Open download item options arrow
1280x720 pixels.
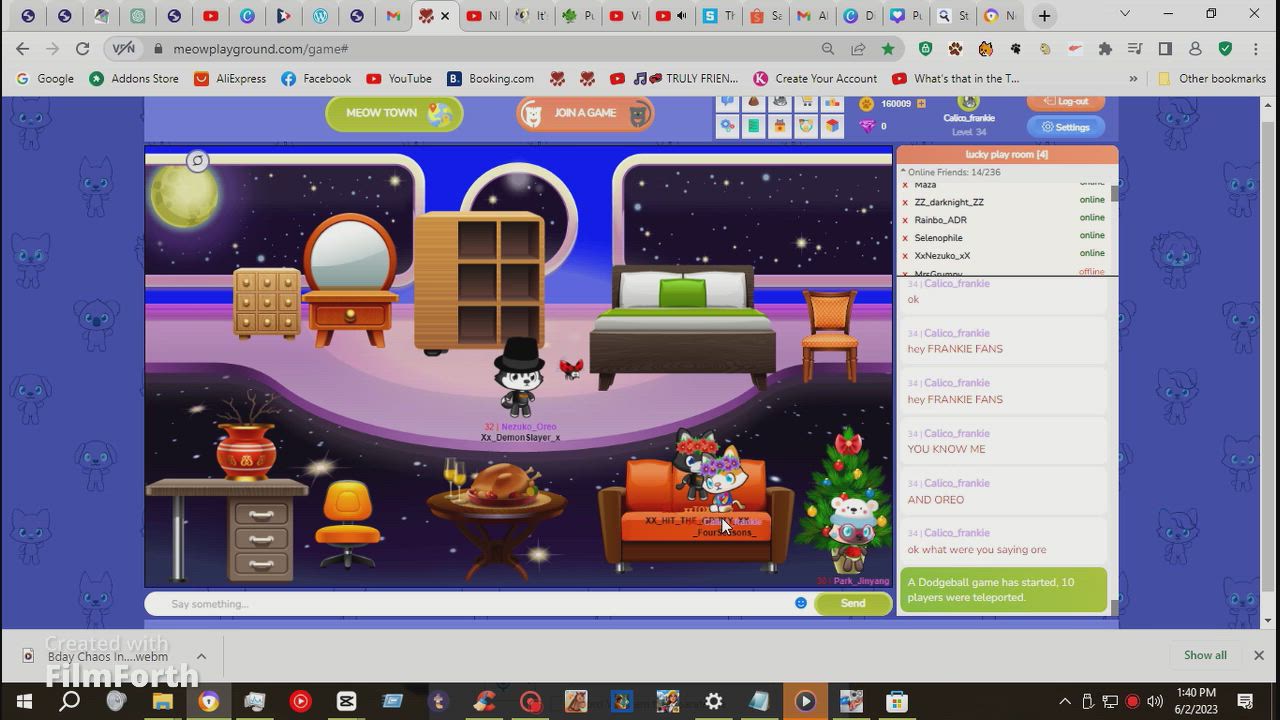click(201, 656)
